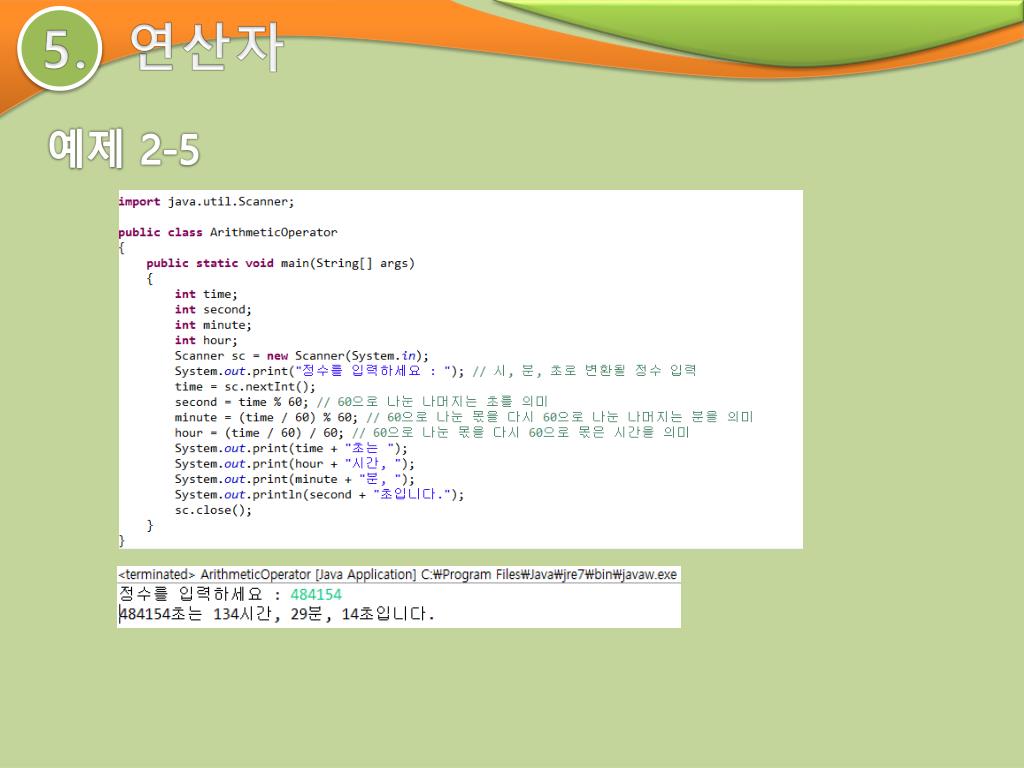The image size is (1024, 768).
Task: Click the slide title '연산자'
Action: (x=206, y=46)
